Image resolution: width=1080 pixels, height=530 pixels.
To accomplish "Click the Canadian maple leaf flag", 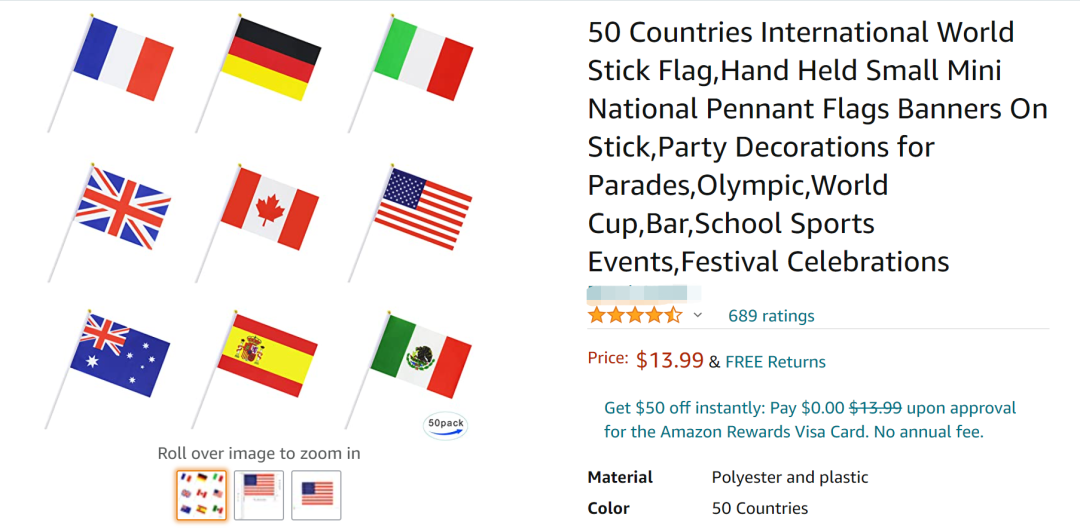I will click(x=270, y=208).
